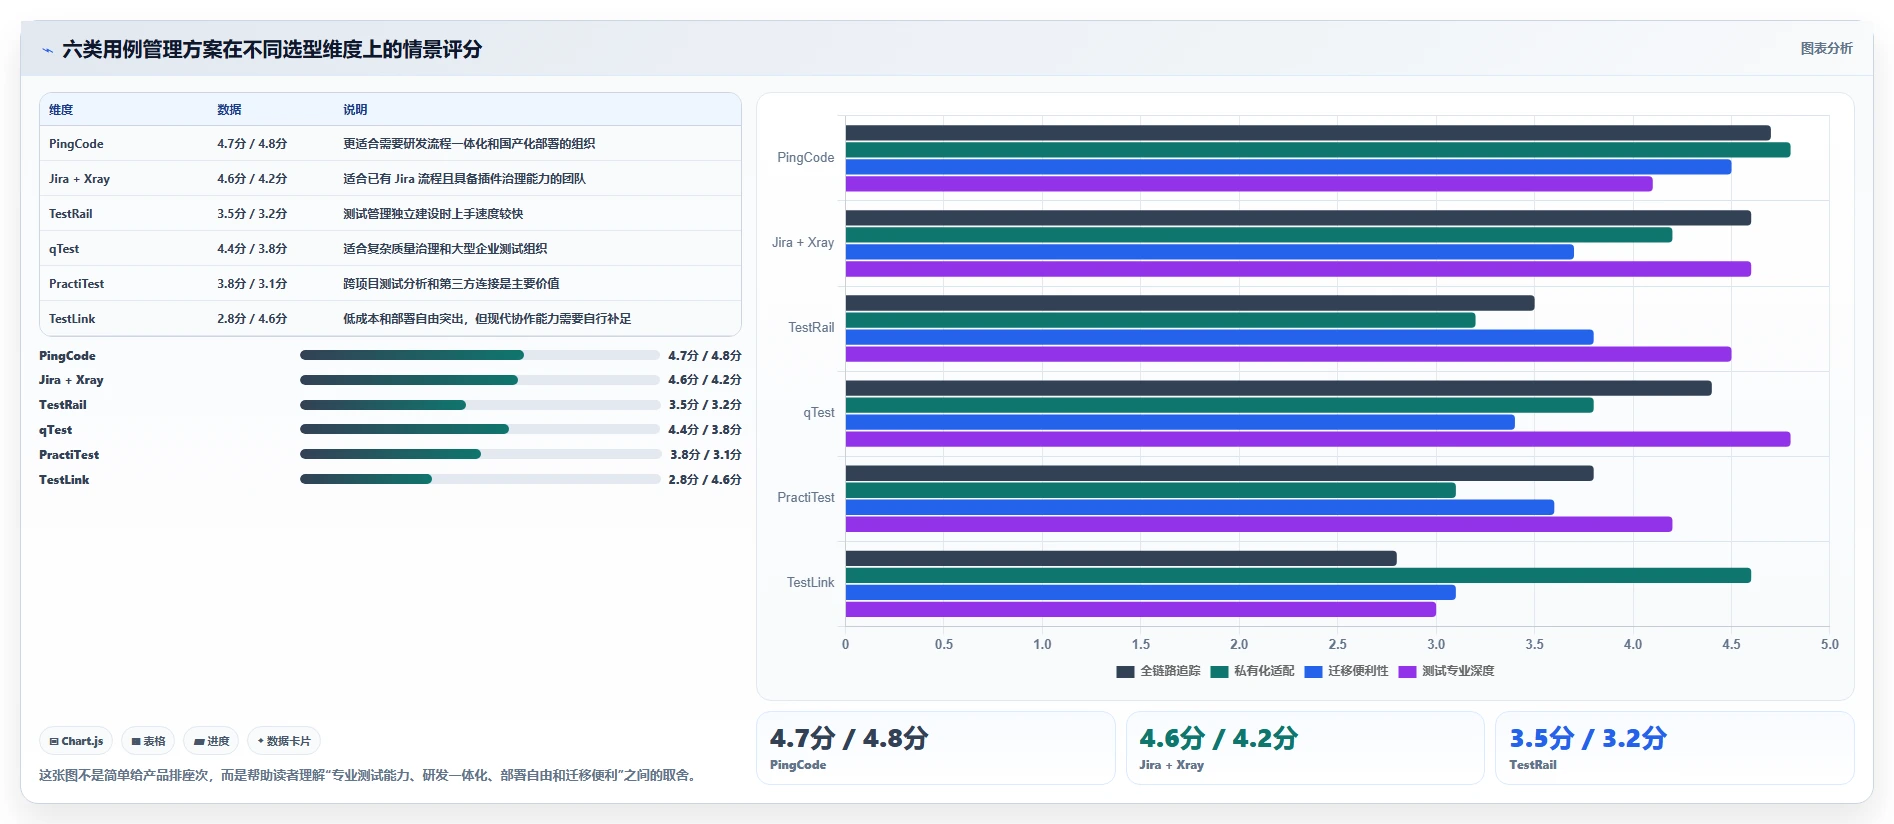Click the footer note starting with 这张图不是简单给产品排座次
Image resolution: width=1894 pixels, height=824 pixels.
(369, 775)
